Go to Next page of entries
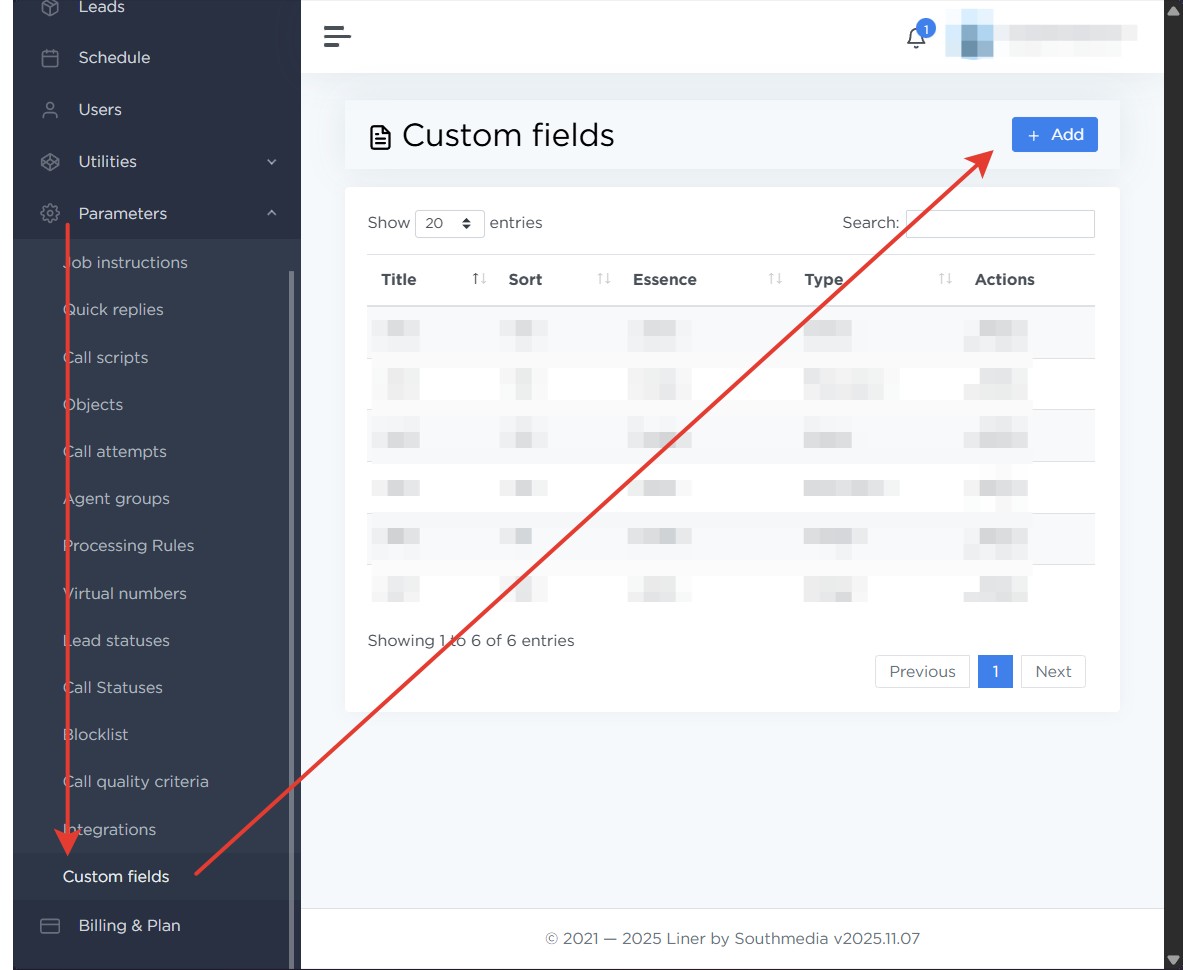This screenshot has height=970, width=1183. coord(1053,672)
